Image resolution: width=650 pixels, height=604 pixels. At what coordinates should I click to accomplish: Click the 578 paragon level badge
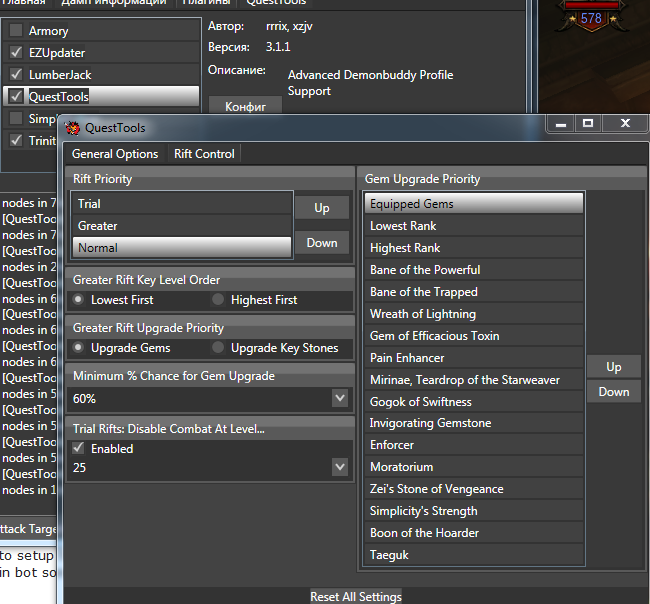pos(591,18)
